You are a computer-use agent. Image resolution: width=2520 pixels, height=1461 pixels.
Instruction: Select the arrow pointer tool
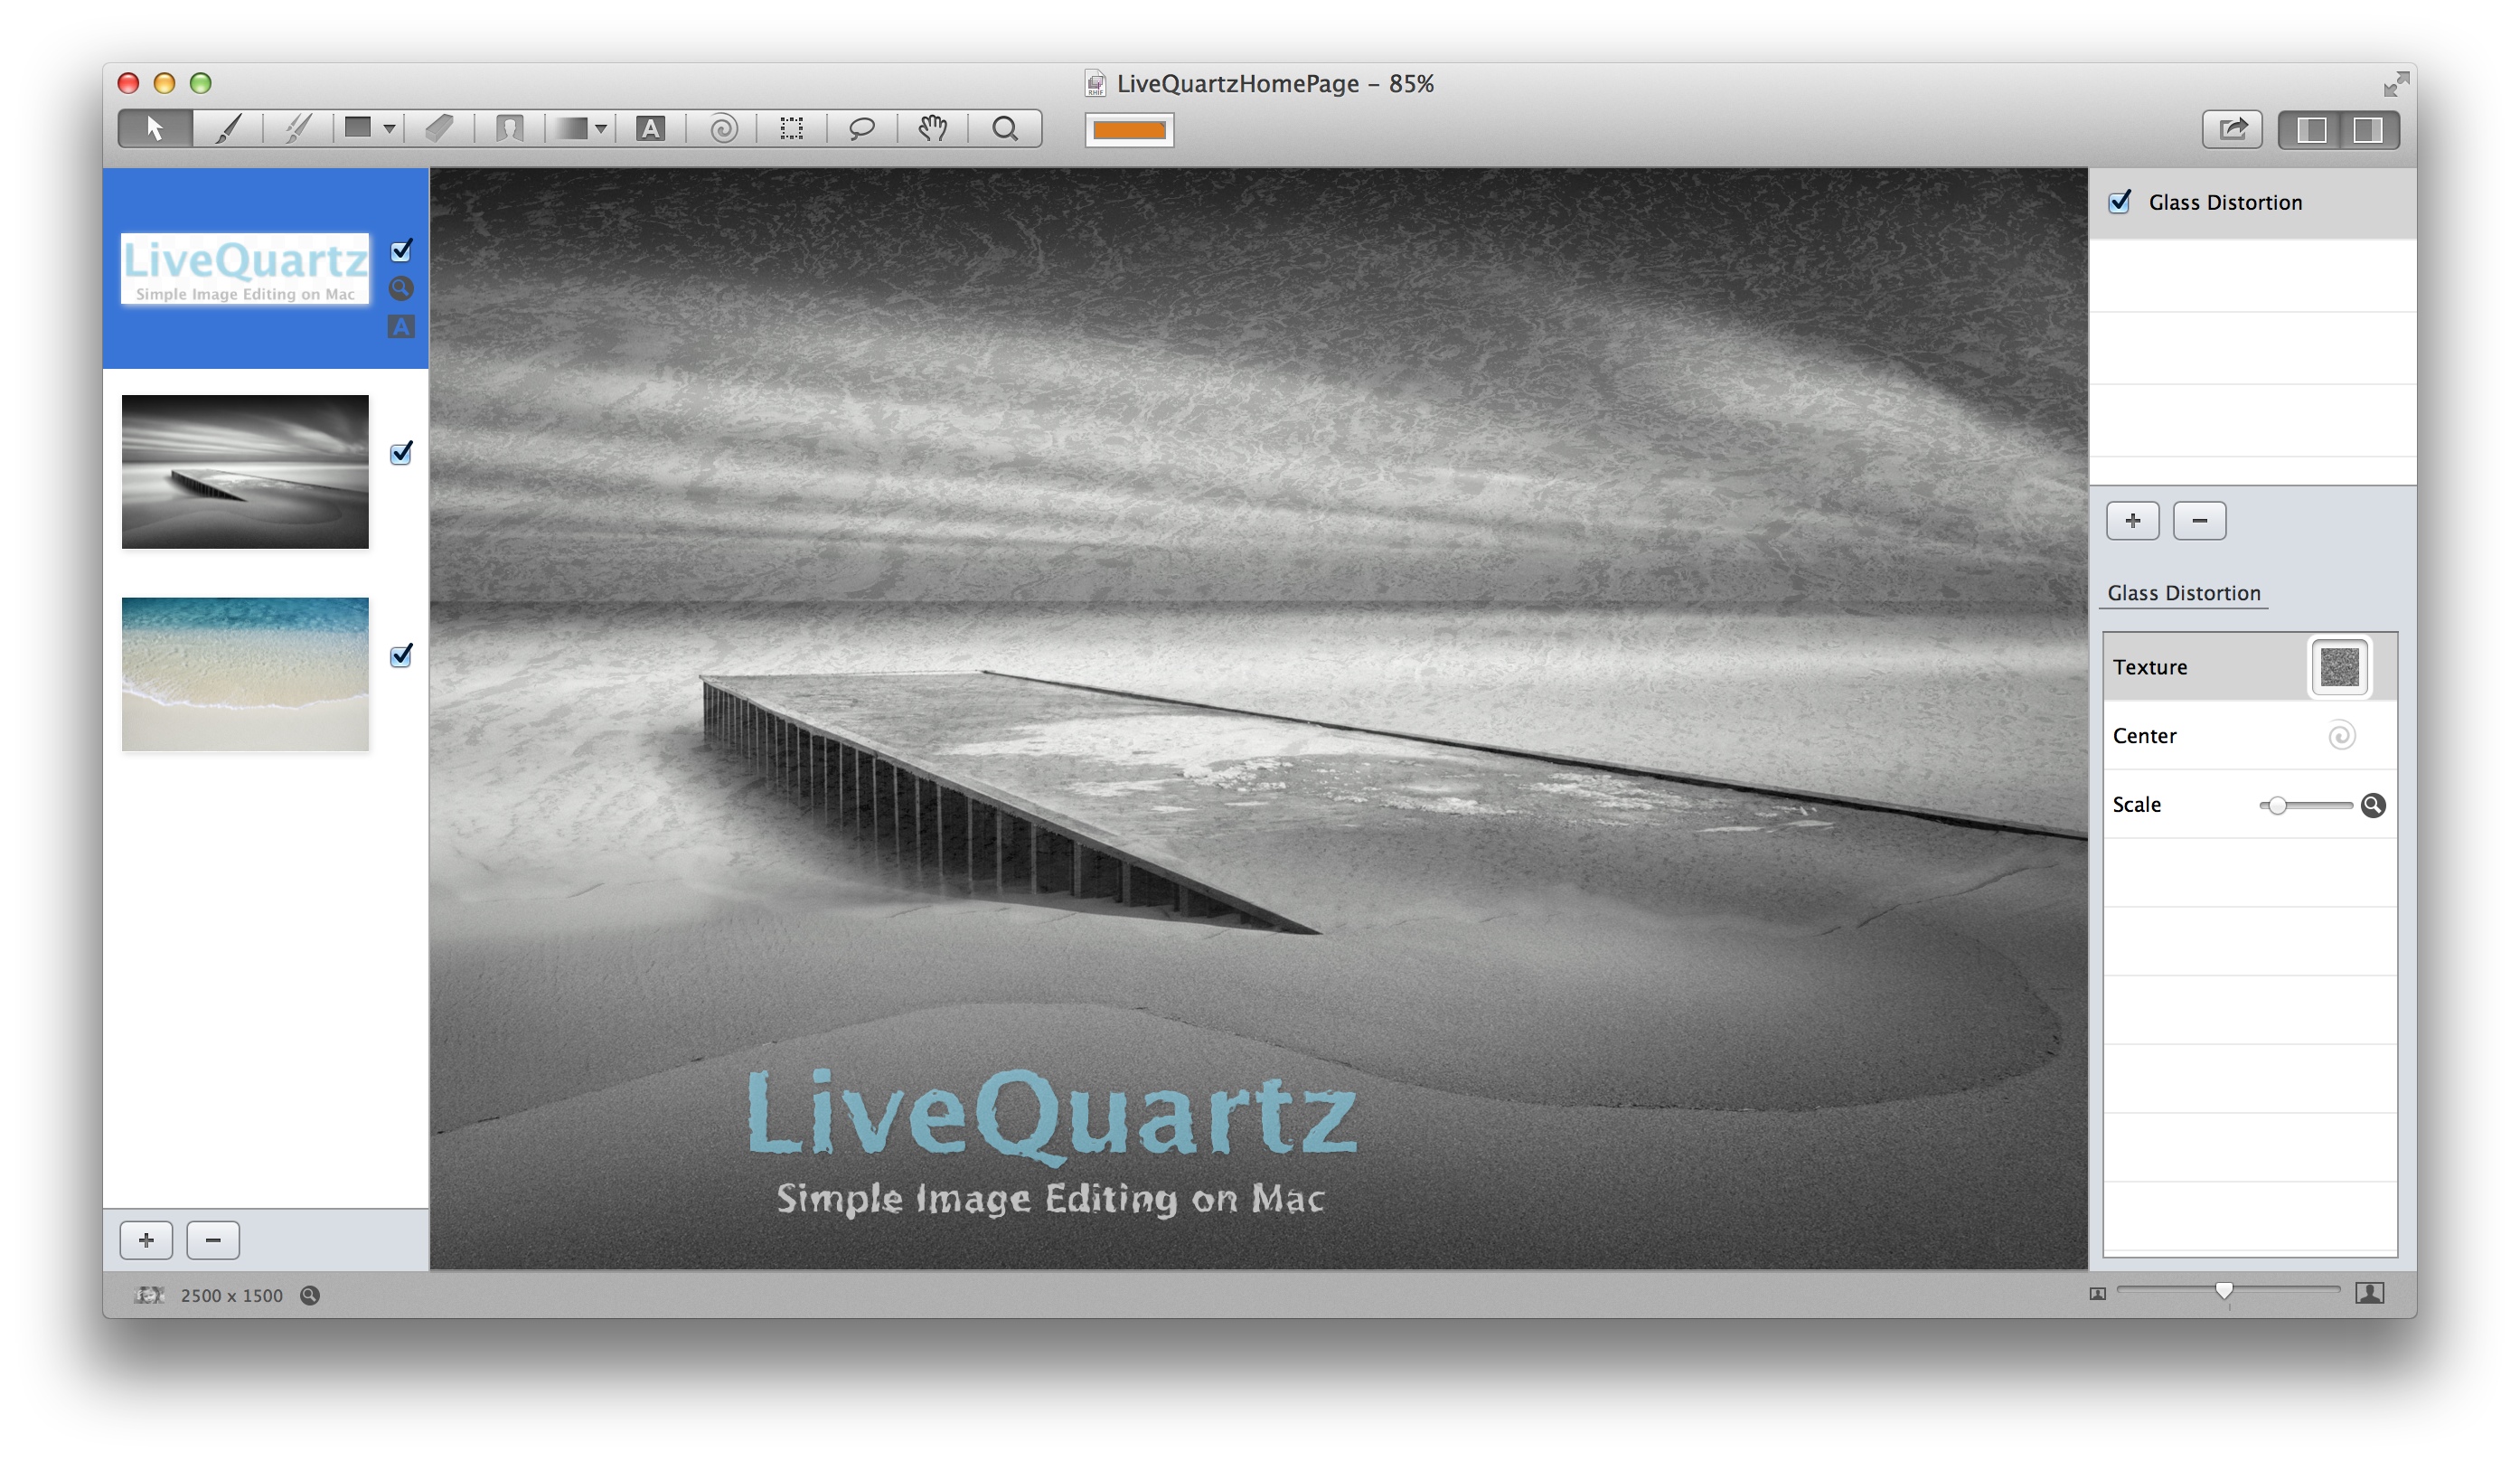click(x=155, y=129)
